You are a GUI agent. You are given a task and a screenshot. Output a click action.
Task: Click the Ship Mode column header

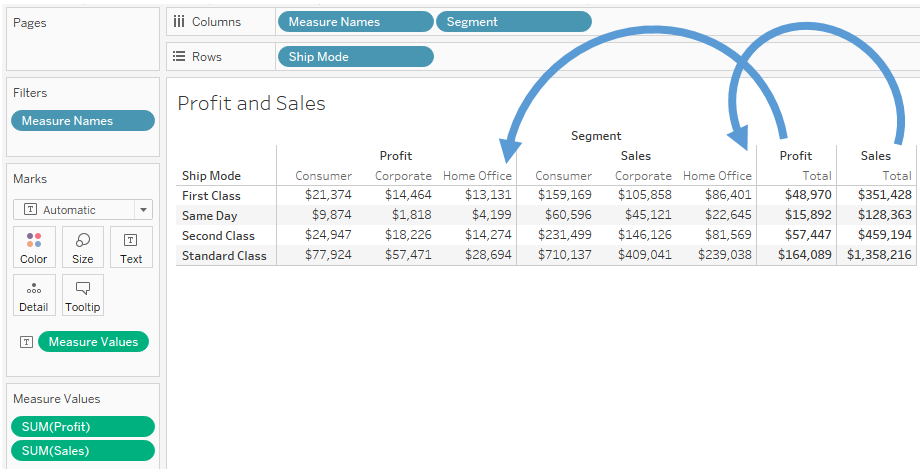tap(211, 176)
